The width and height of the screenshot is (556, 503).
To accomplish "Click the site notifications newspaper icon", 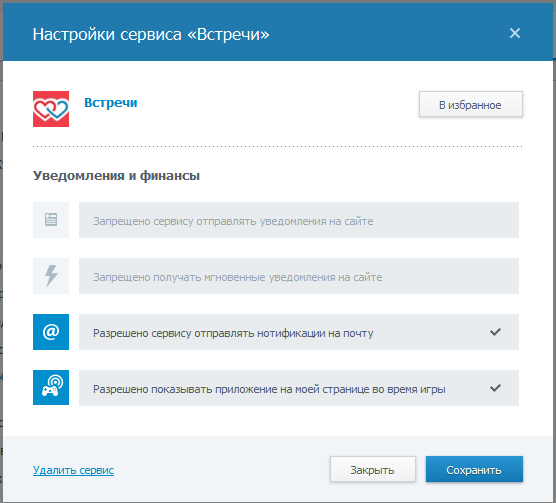I will (x=51, y=220).
